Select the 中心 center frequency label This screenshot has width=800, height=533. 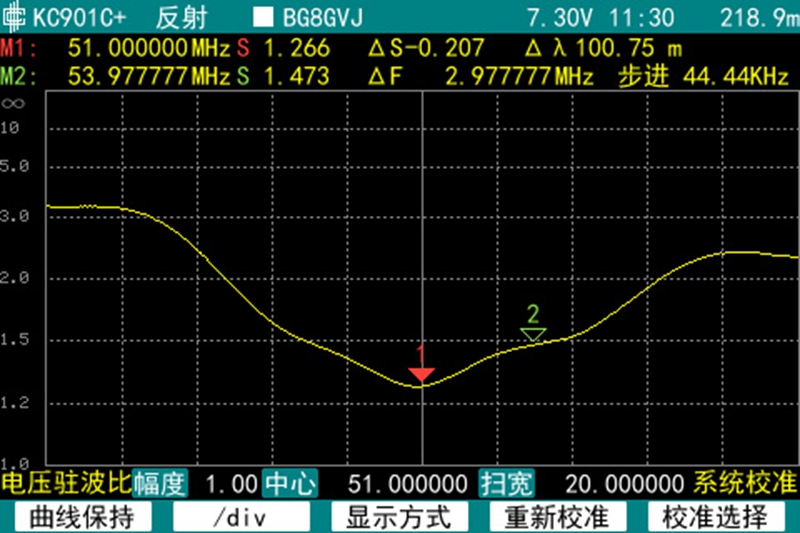[x=290, y=484]
